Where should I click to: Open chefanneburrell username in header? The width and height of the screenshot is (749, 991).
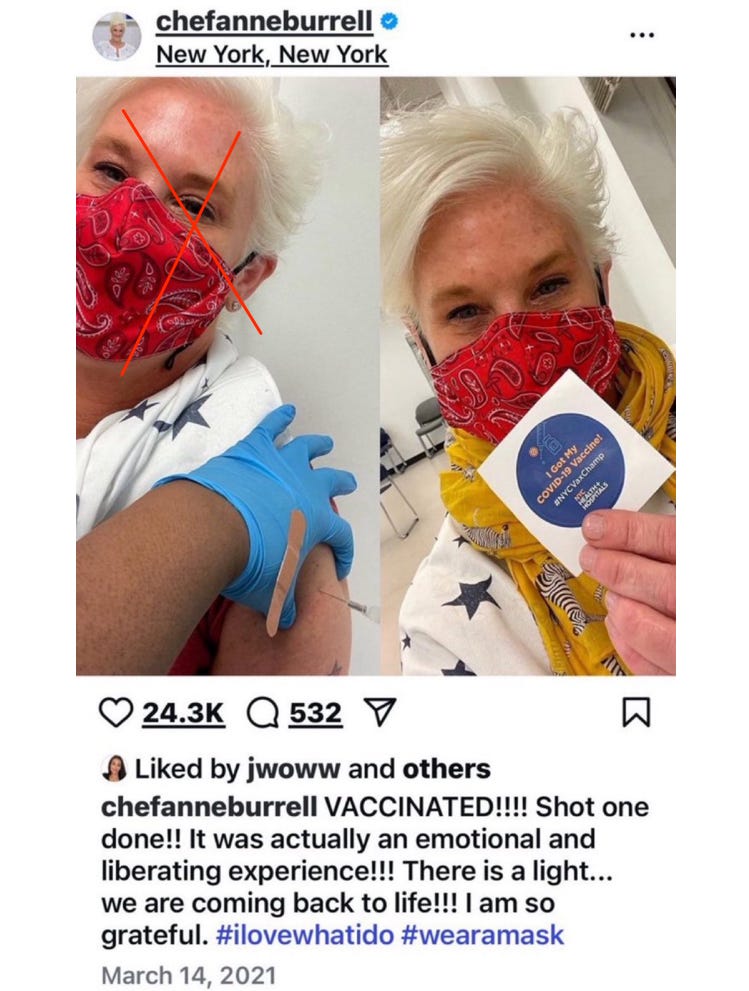pos(264,22)
